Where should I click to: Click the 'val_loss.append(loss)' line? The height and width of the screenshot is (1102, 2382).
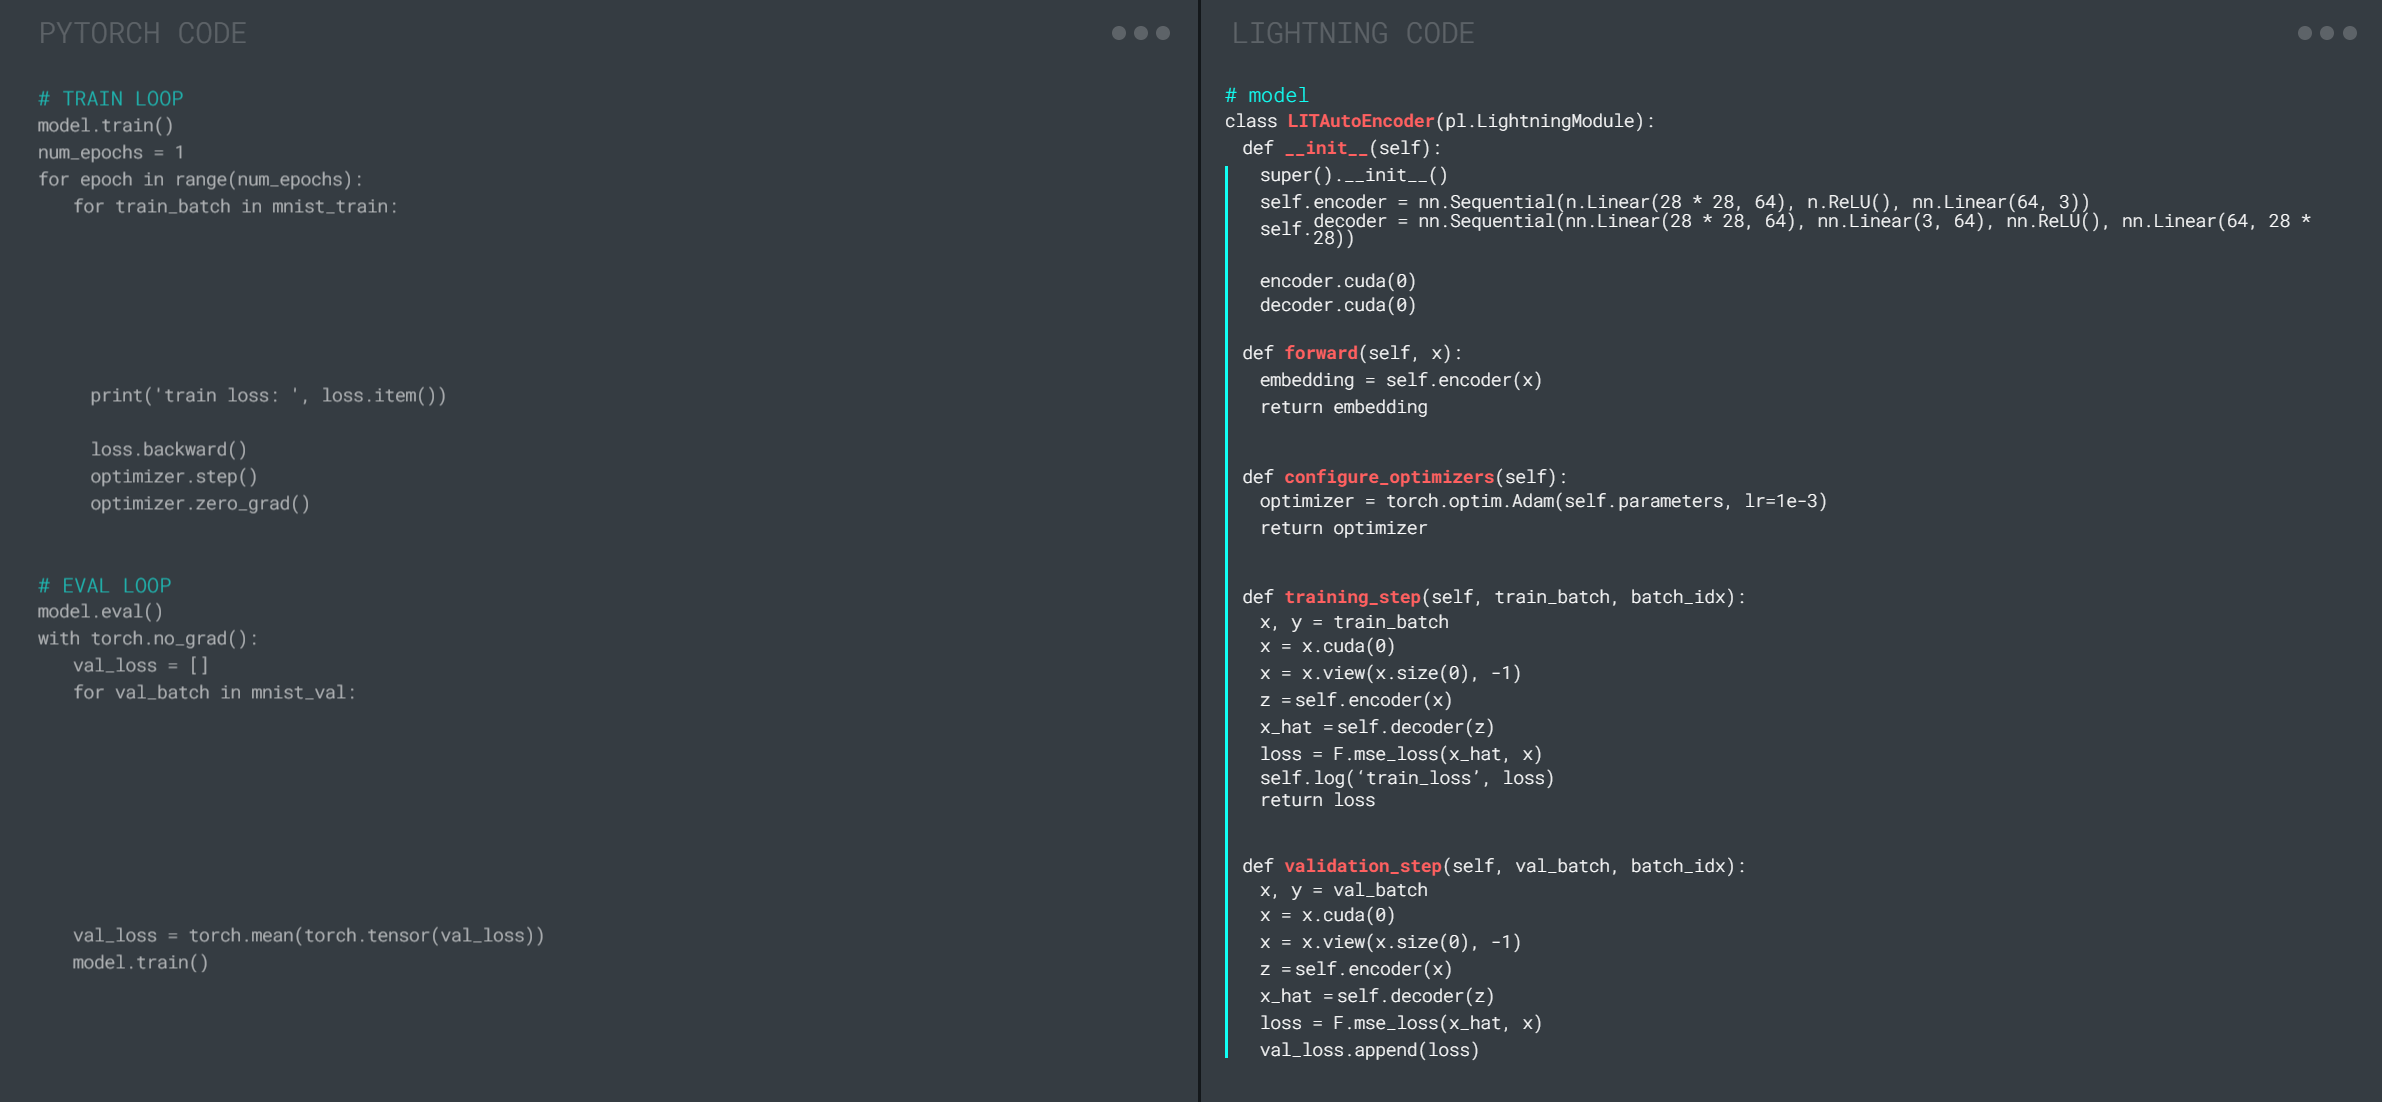1368,1050
